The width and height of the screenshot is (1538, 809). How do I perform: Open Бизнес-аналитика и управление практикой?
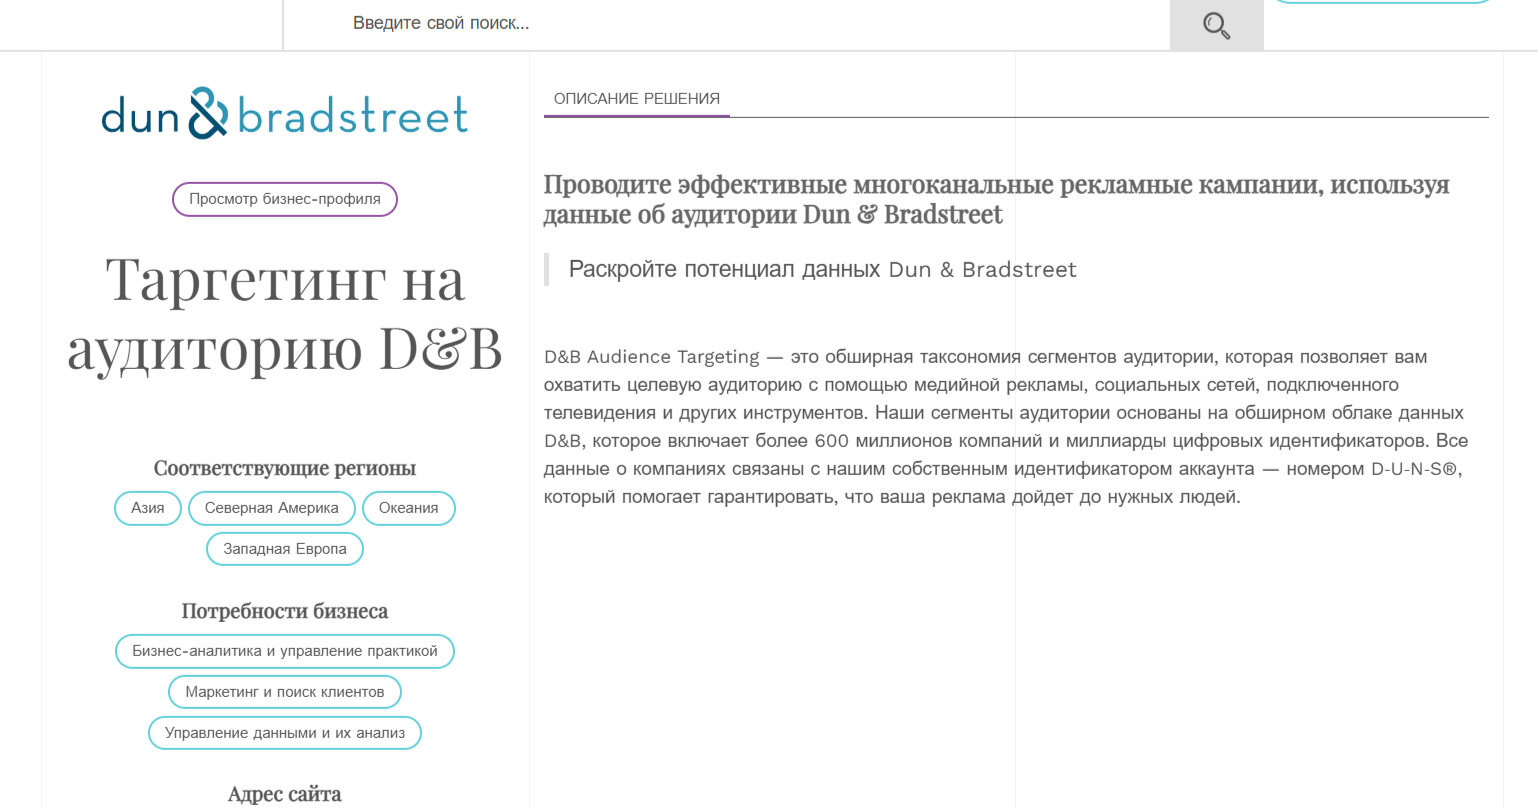click(284, 651)
